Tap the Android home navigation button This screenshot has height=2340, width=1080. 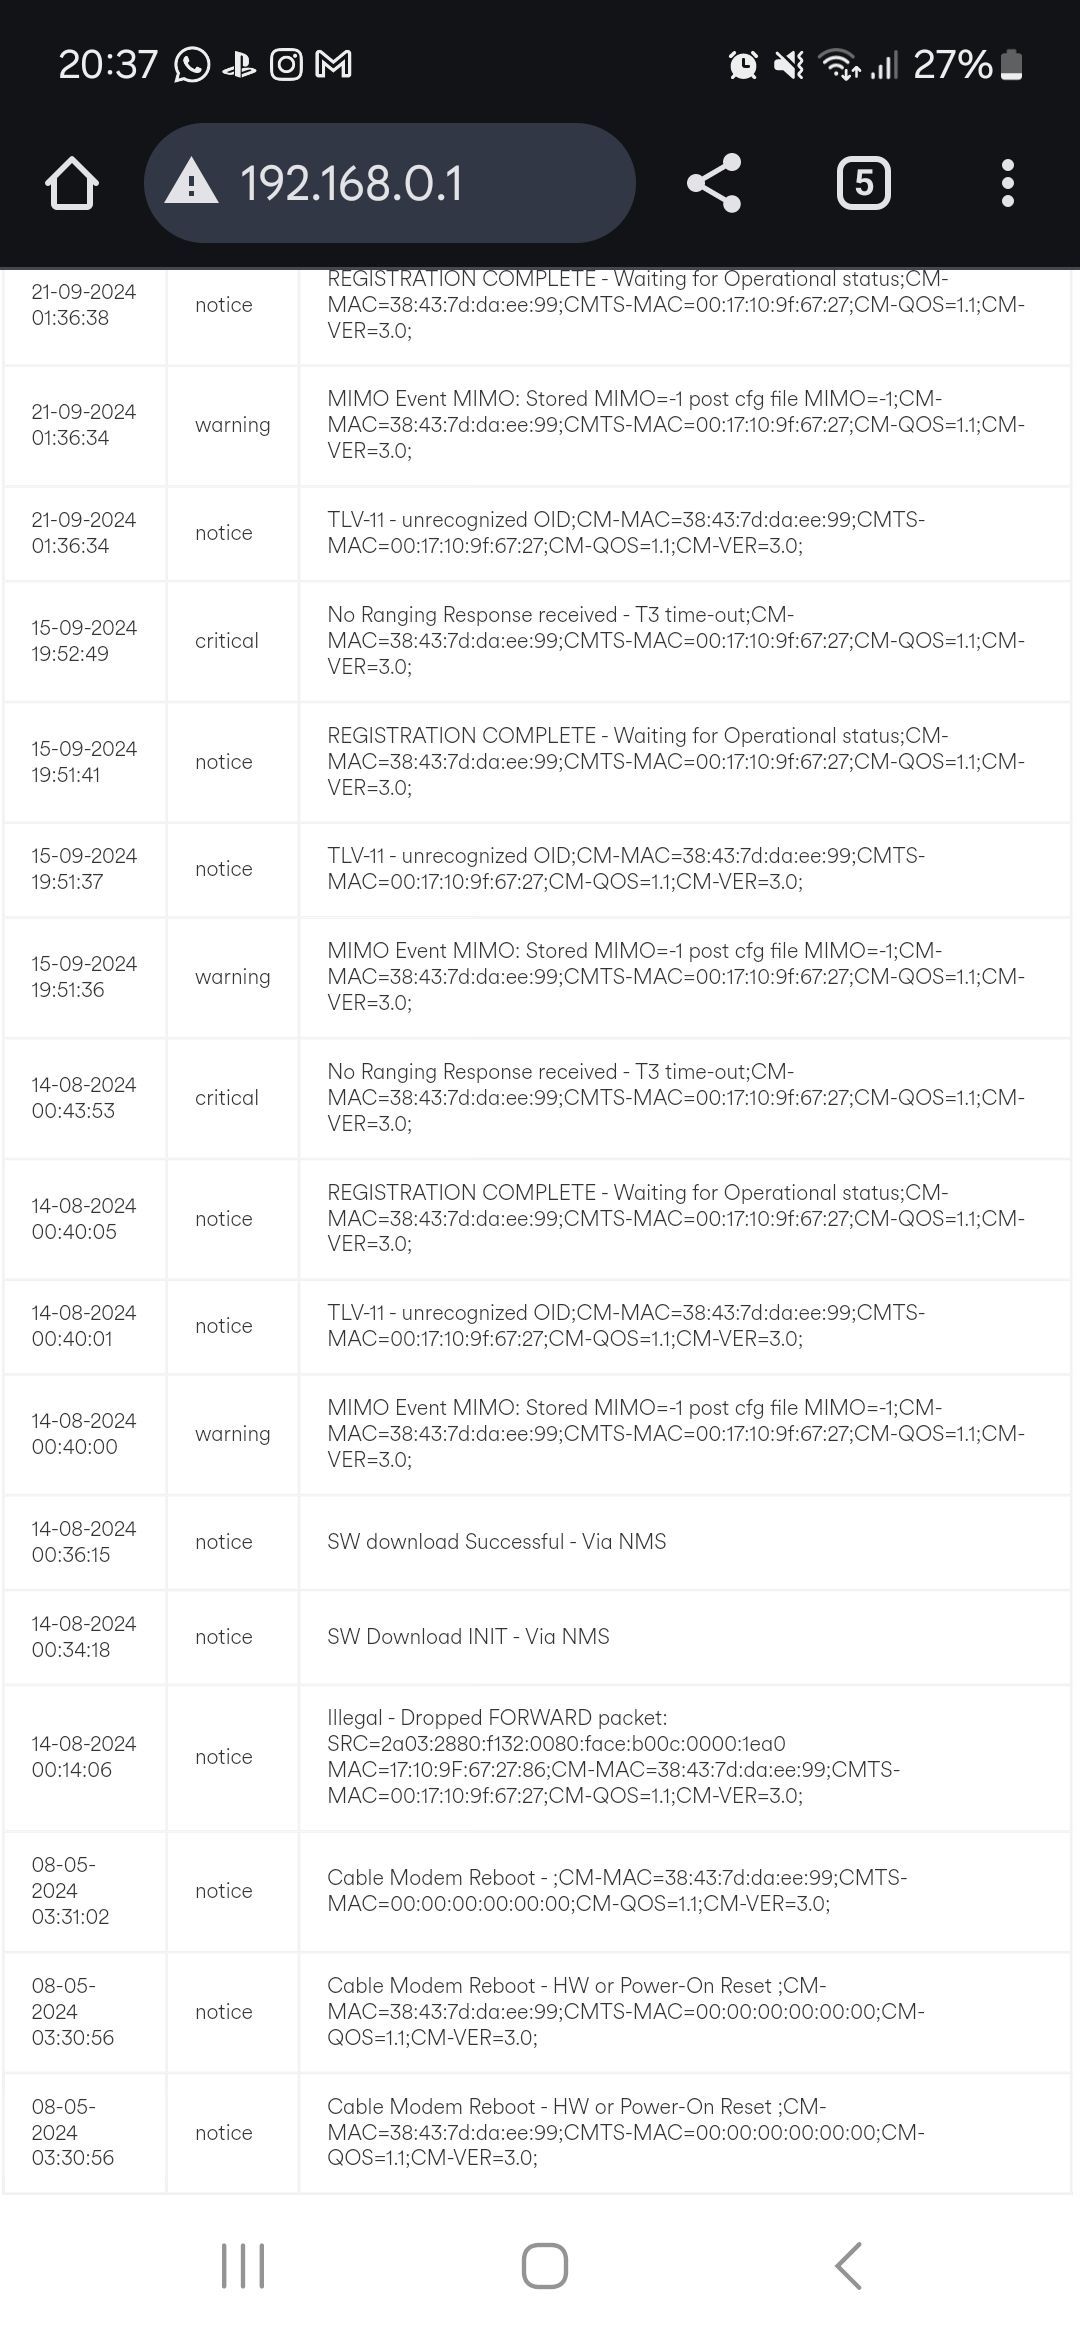click(545, 2265)
